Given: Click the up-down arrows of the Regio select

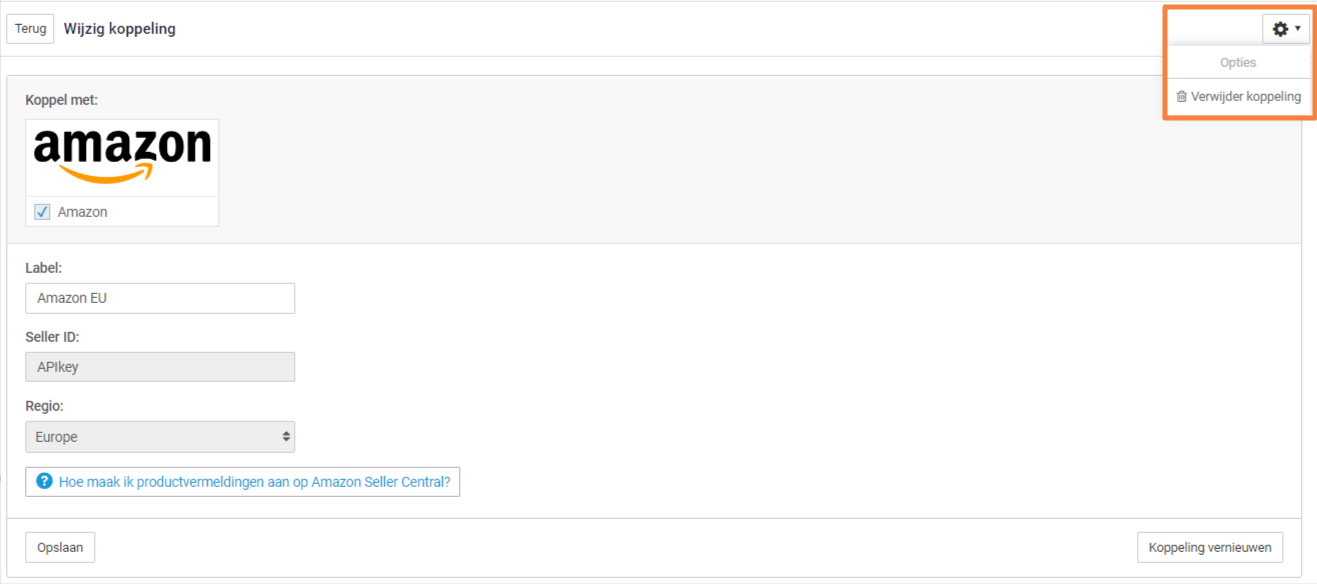Looking at the screenshot, I should 286,437.
